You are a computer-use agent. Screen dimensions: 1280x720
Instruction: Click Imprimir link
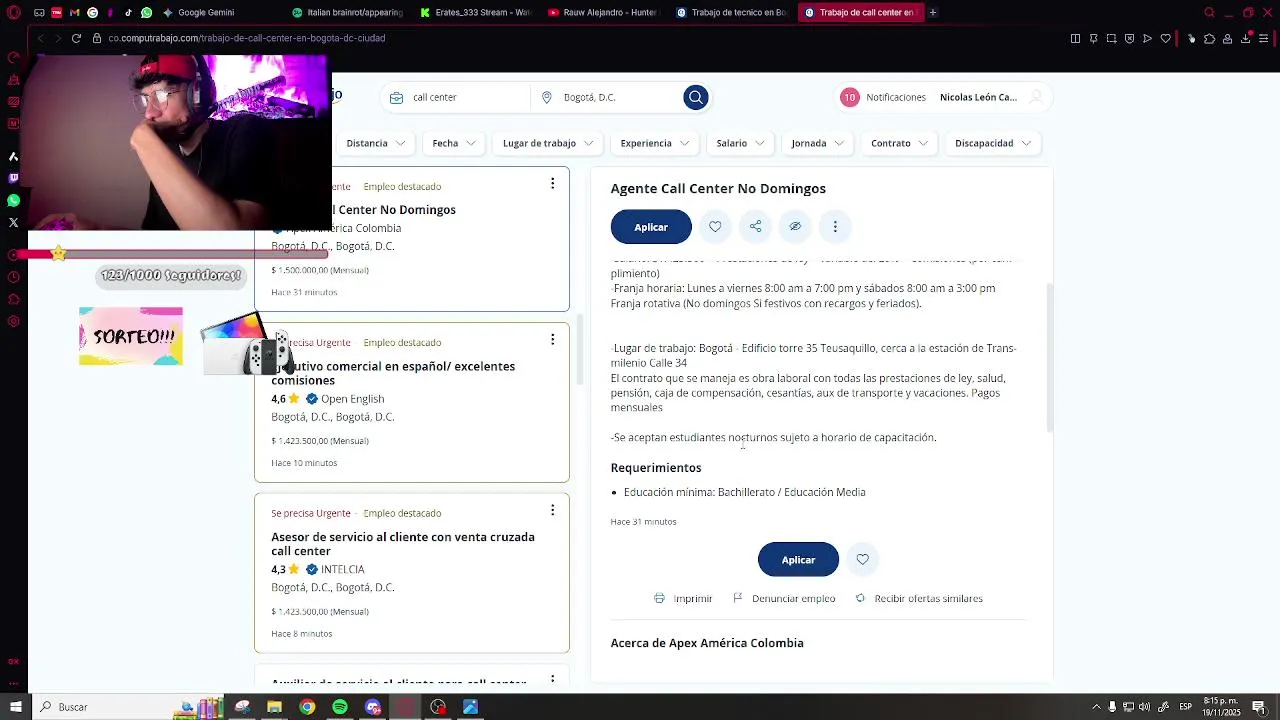click(683, 599)
